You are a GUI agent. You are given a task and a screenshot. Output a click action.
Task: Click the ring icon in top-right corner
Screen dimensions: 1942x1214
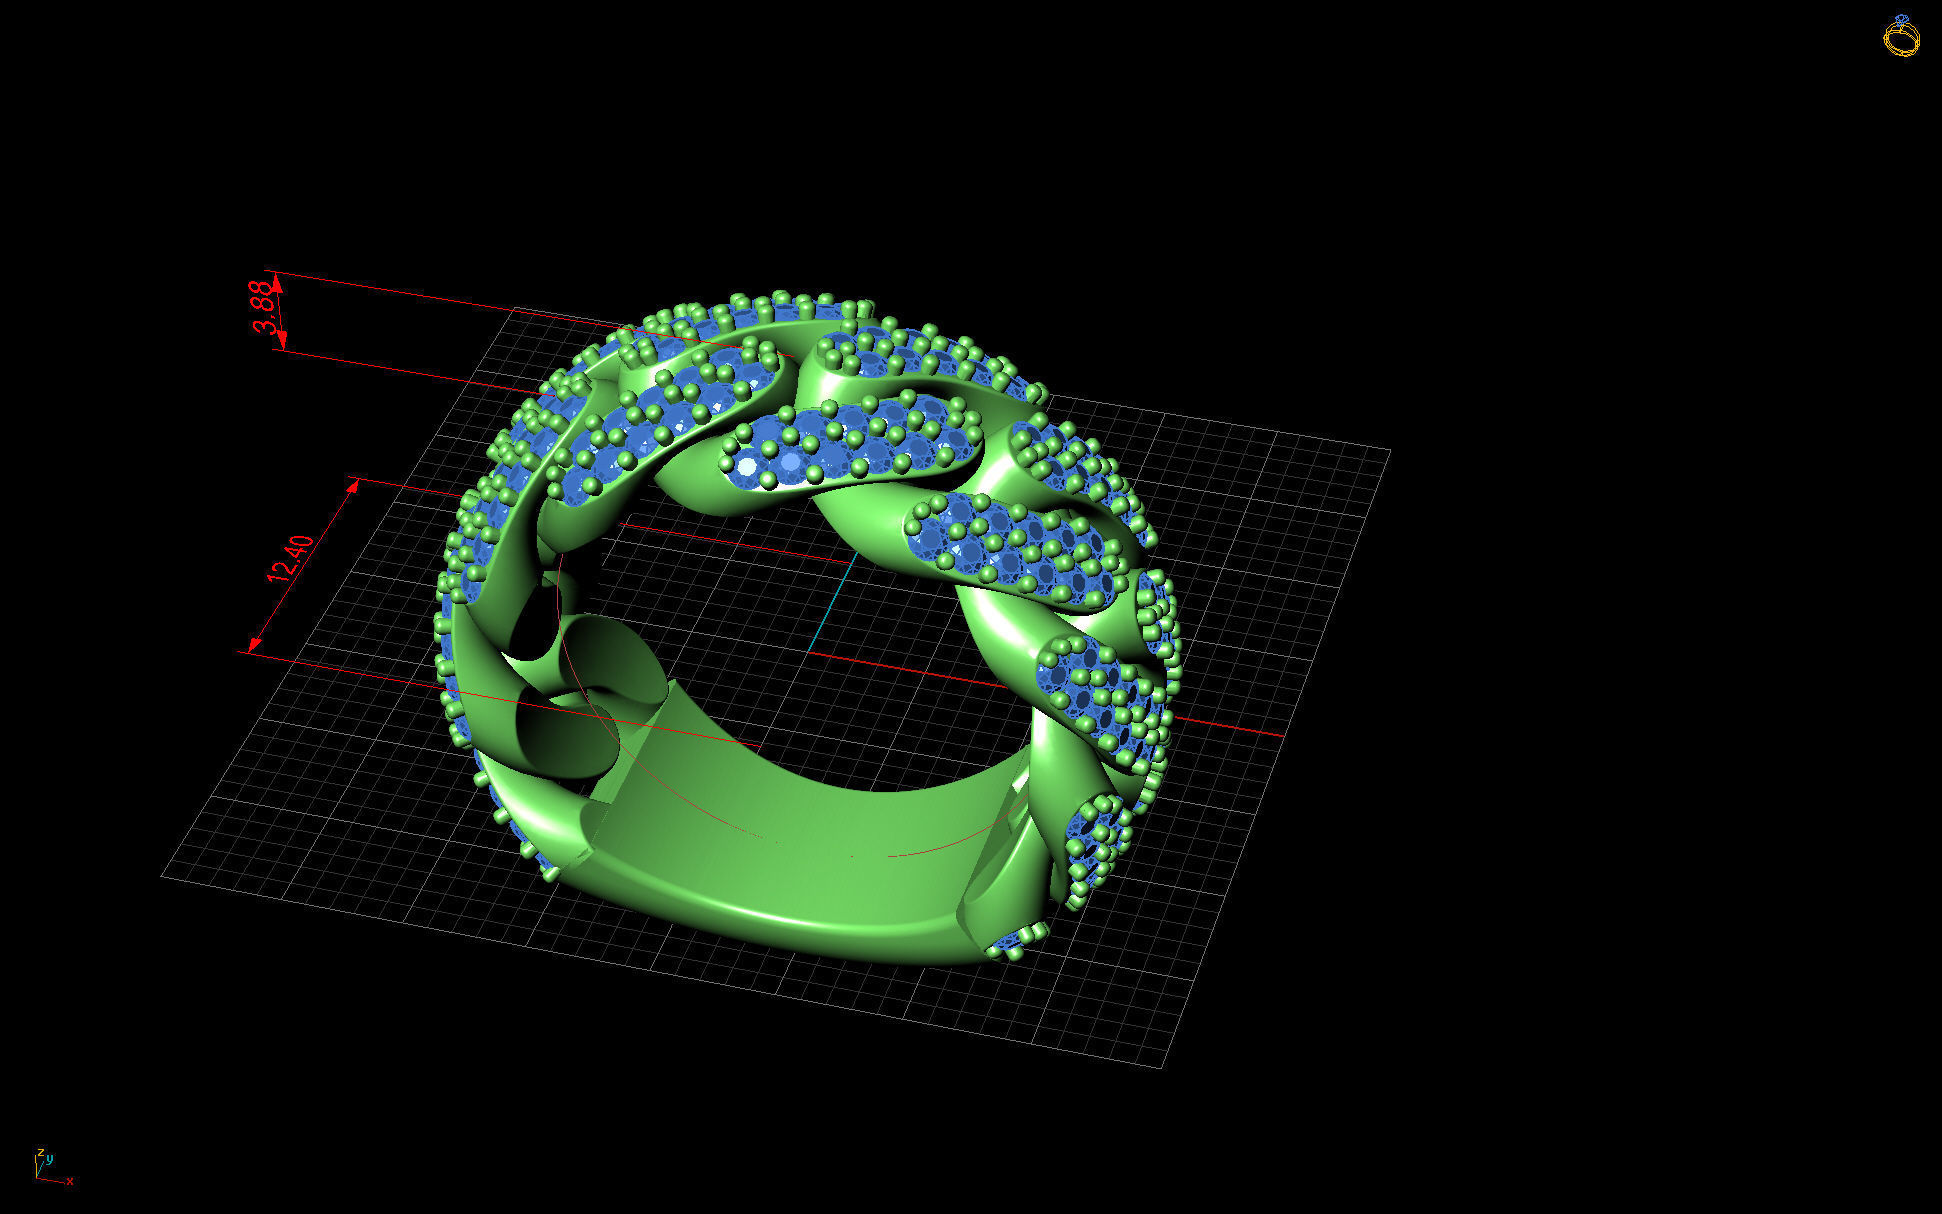1901,35
